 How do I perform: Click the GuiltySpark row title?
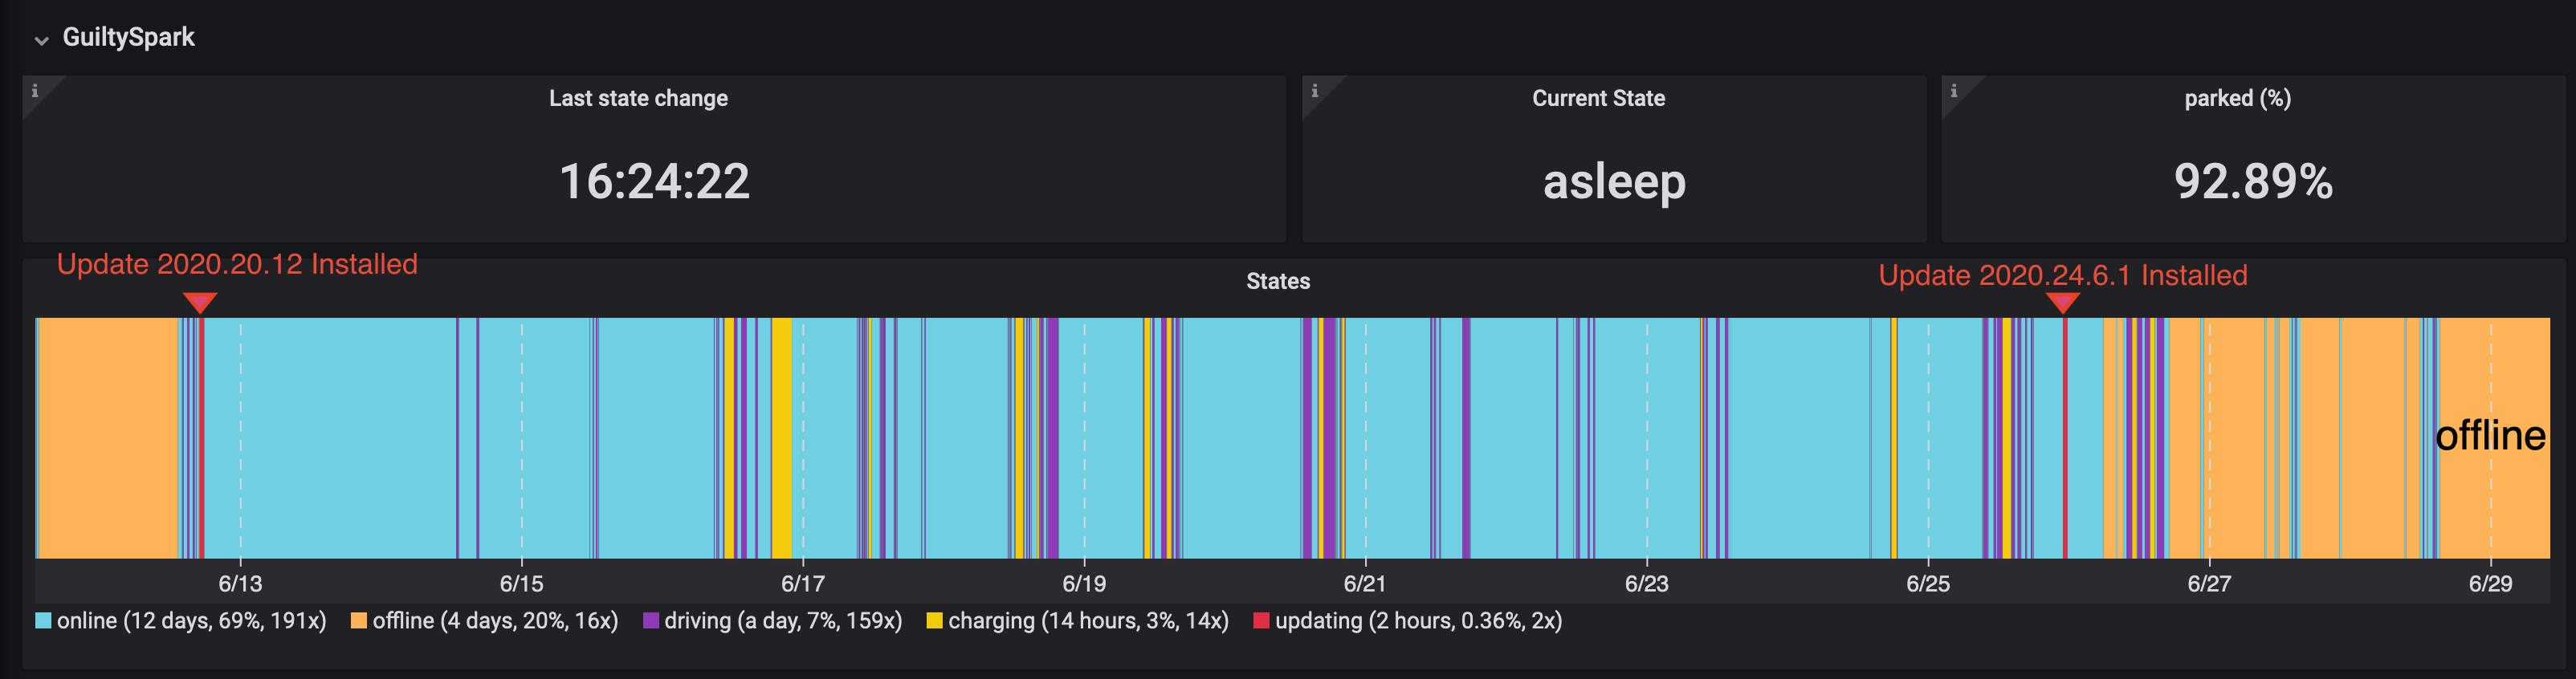click(x=128, y=37)
